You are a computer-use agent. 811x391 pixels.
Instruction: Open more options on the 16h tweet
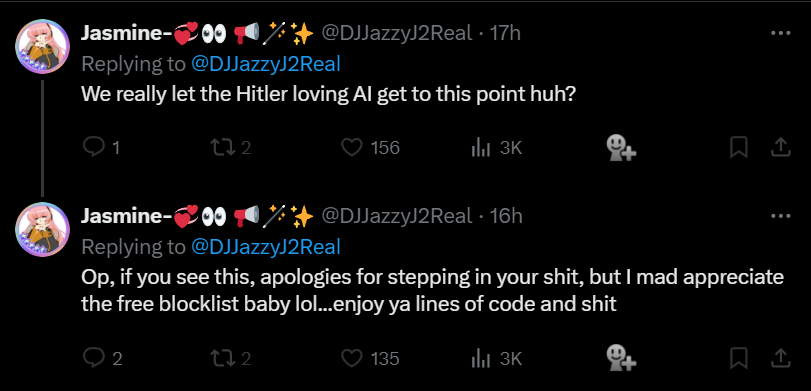point(780,216)
